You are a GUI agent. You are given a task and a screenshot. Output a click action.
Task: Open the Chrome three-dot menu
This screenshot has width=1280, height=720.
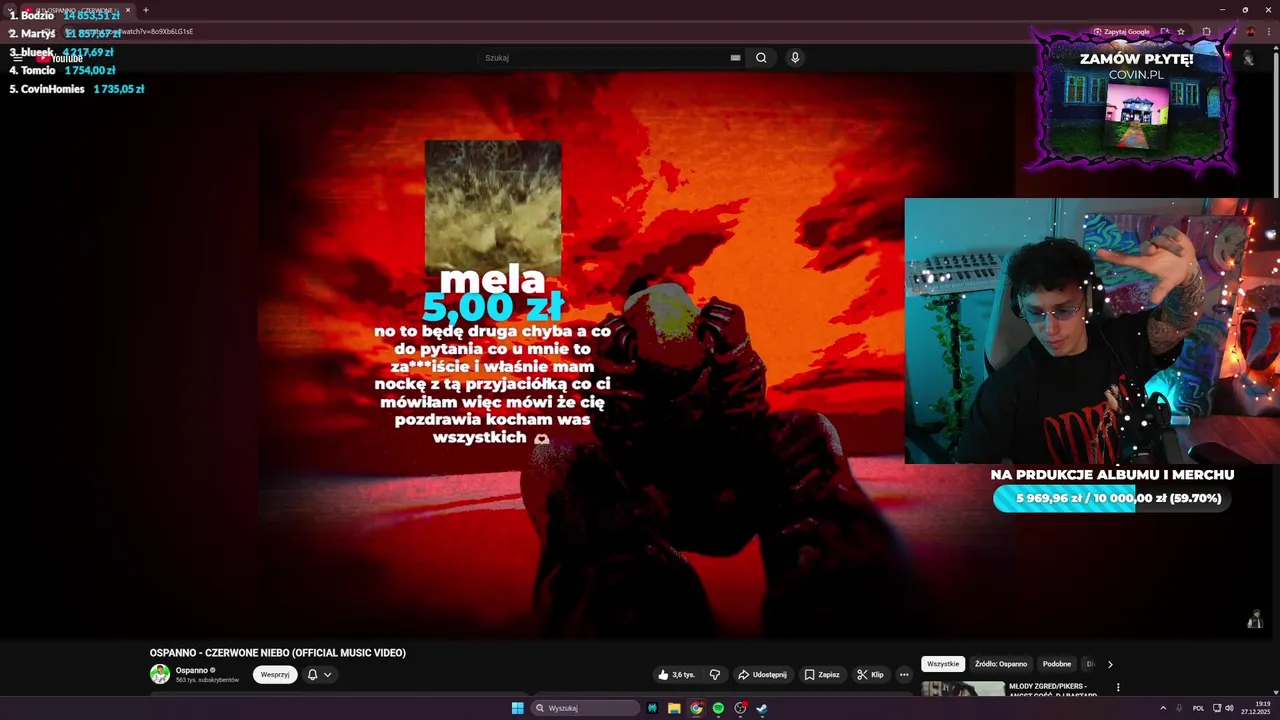tap(1267, 31)
